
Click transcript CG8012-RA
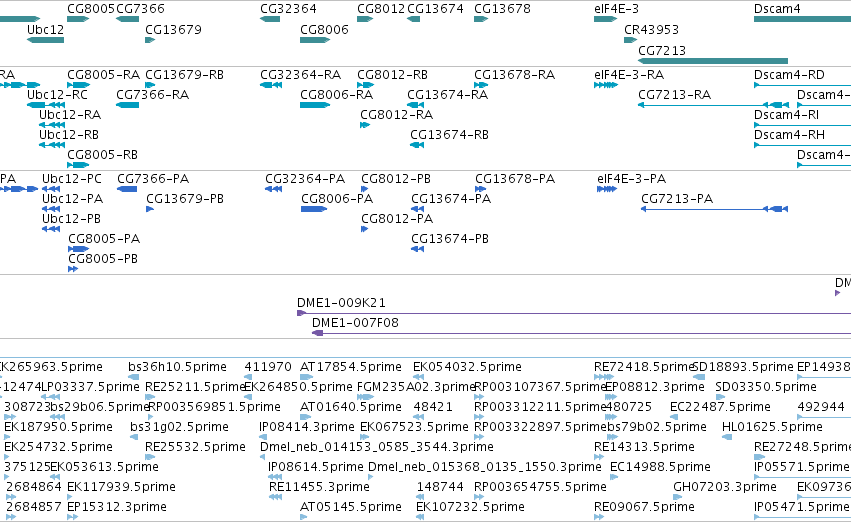pos(397,114)
